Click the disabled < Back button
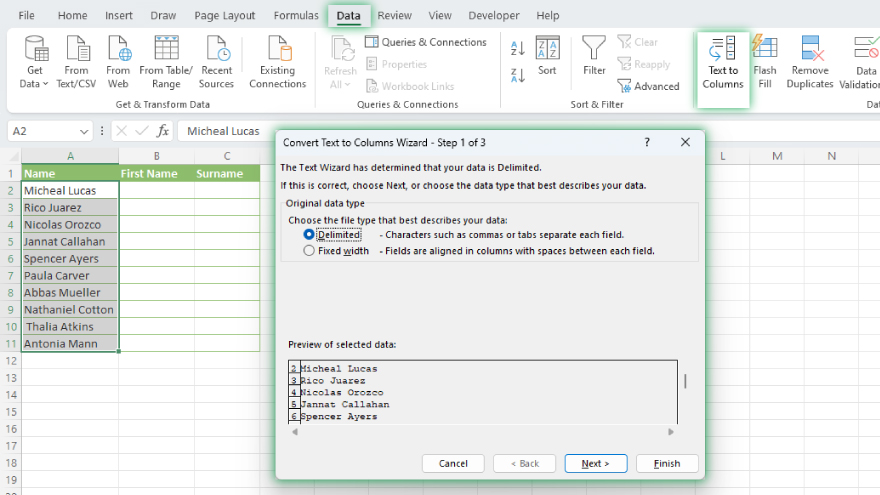Screen dimensions: 880x495 tap(524, 464)
